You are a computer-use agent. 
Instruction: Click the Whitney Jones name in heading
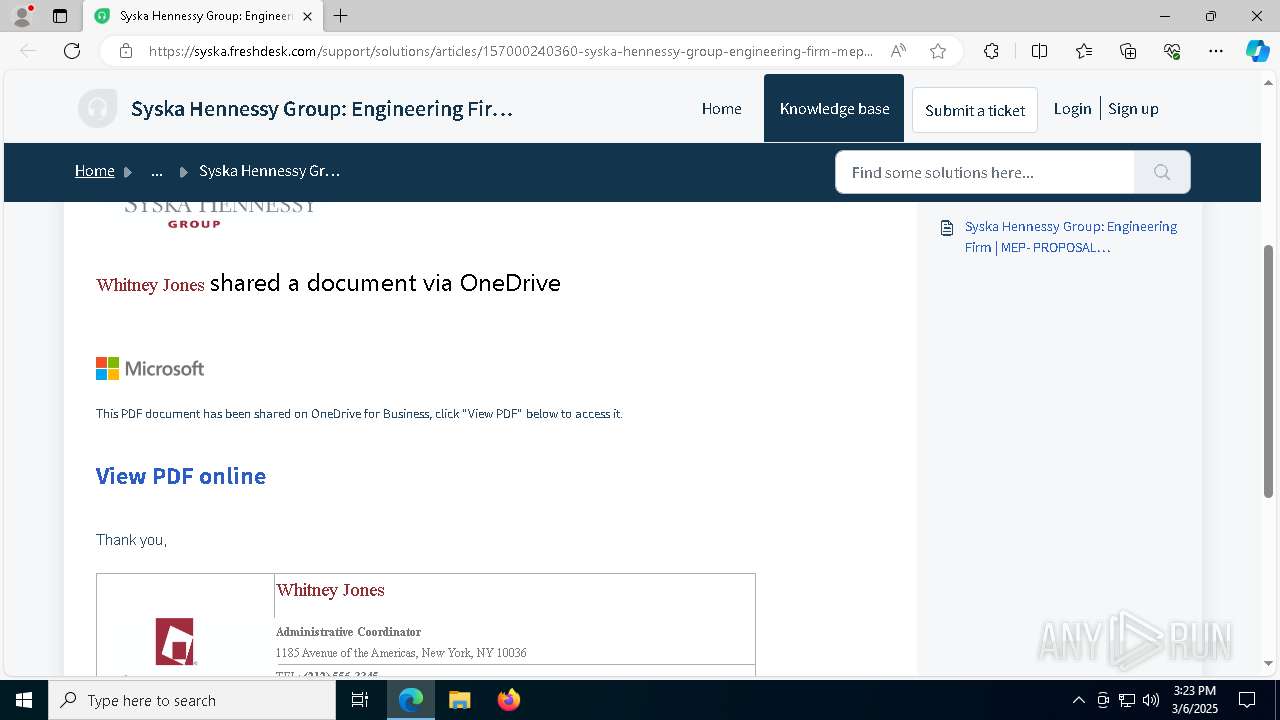(x=150, y=285)
